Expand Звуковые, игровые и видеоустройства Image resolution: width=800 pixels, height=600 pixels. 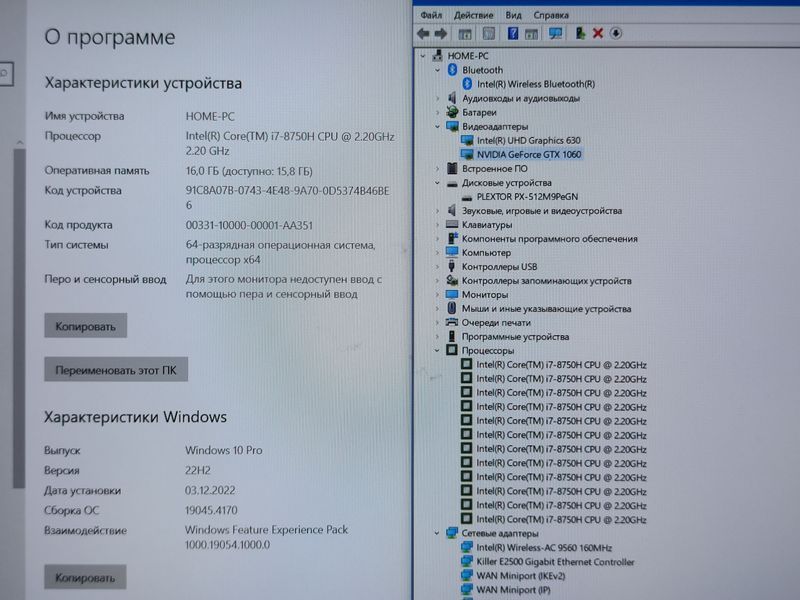click(437, 211)
